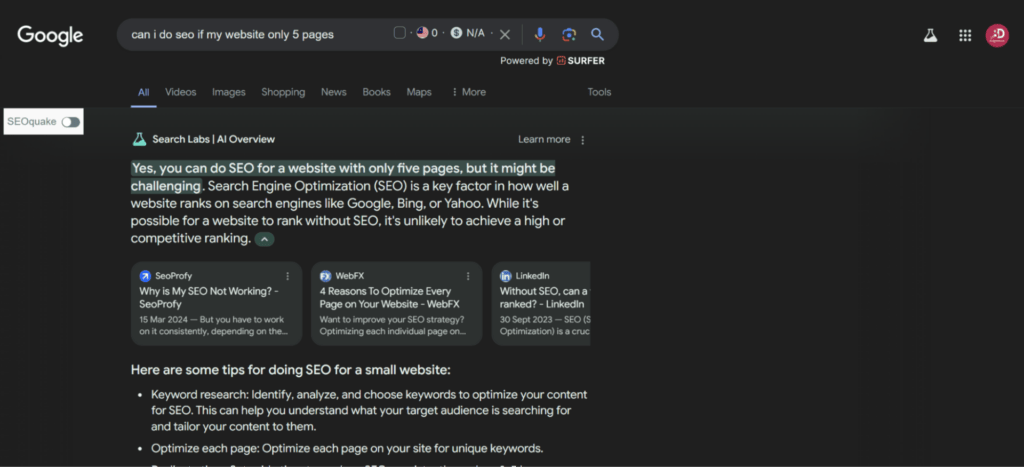Viewport: 1024px width, 467px height.
Task: Open the Search Labs flask icon
Action: [x=930, y=36]
